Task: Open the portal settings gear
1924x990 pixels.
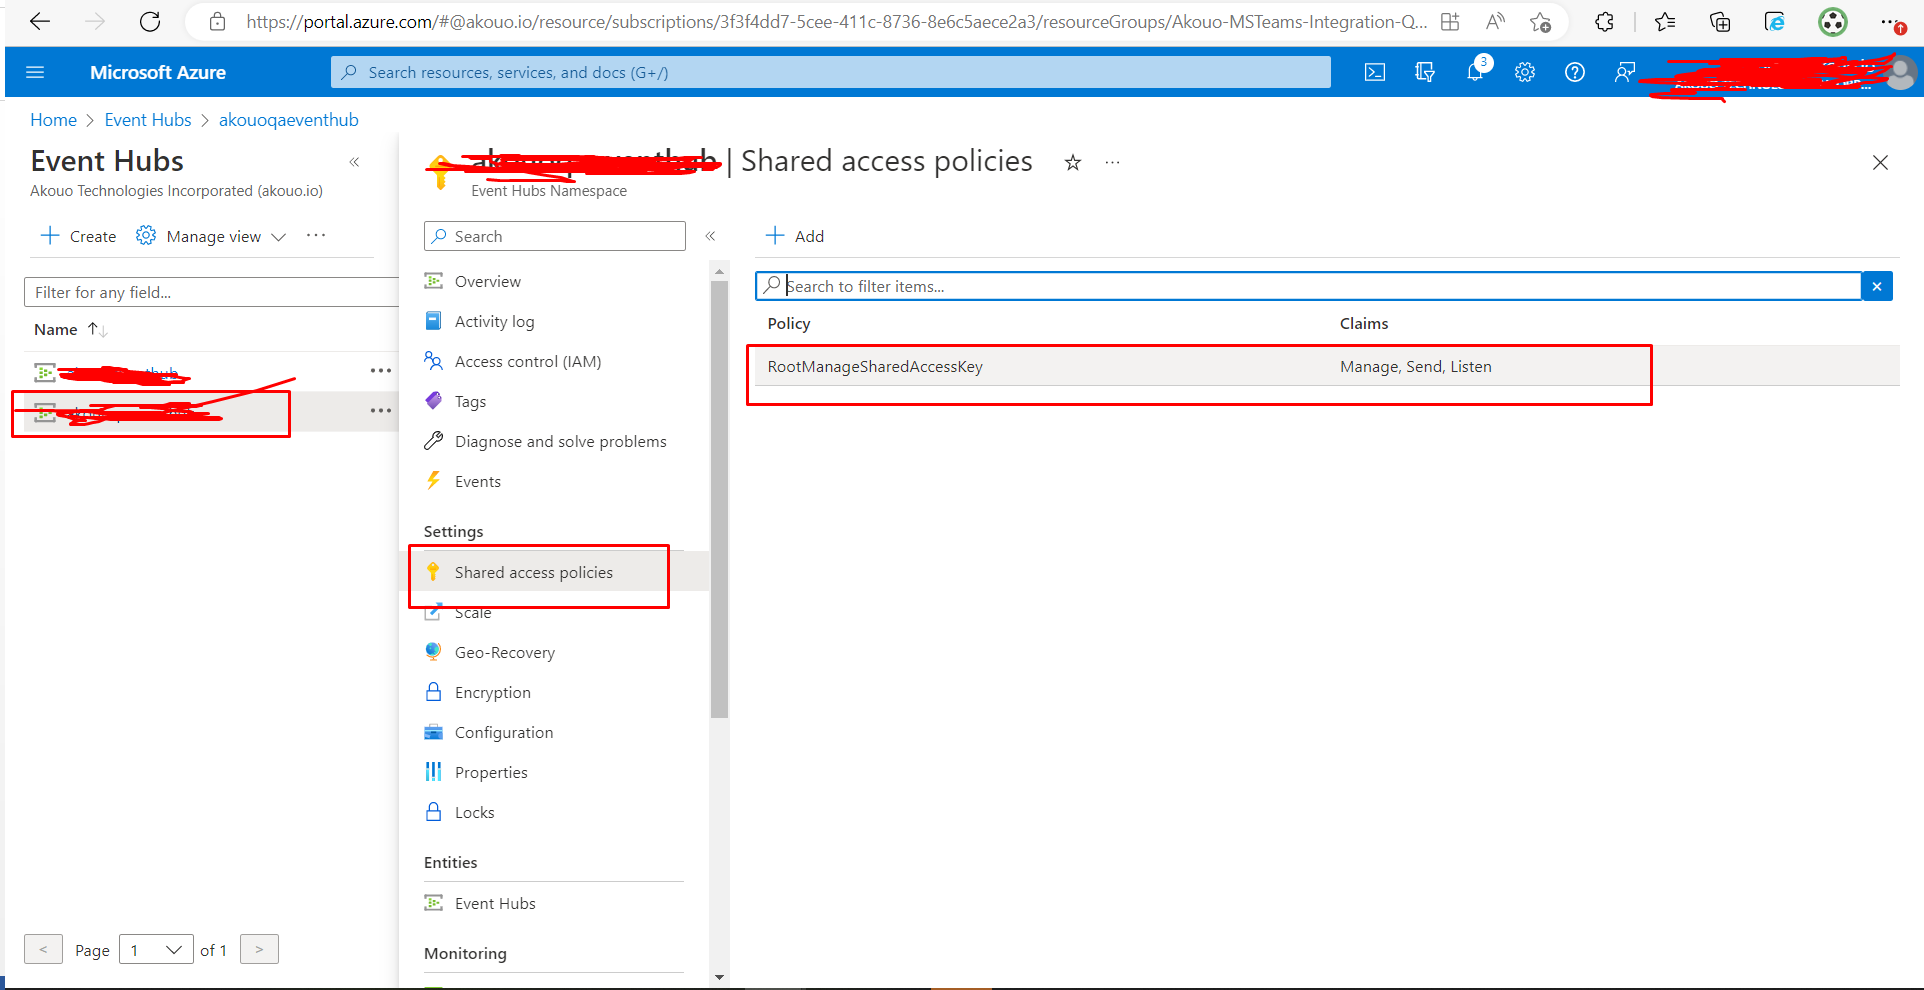Action: [1524, 71]
